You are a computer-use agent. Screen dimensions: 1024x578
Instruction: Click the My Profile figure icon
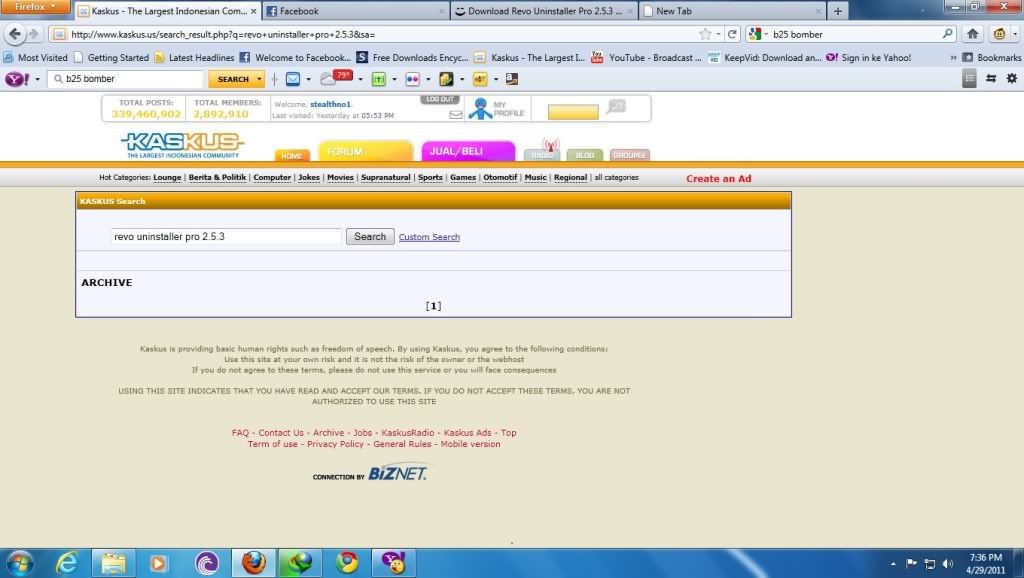pyautogui.click(x=481, y=108)
